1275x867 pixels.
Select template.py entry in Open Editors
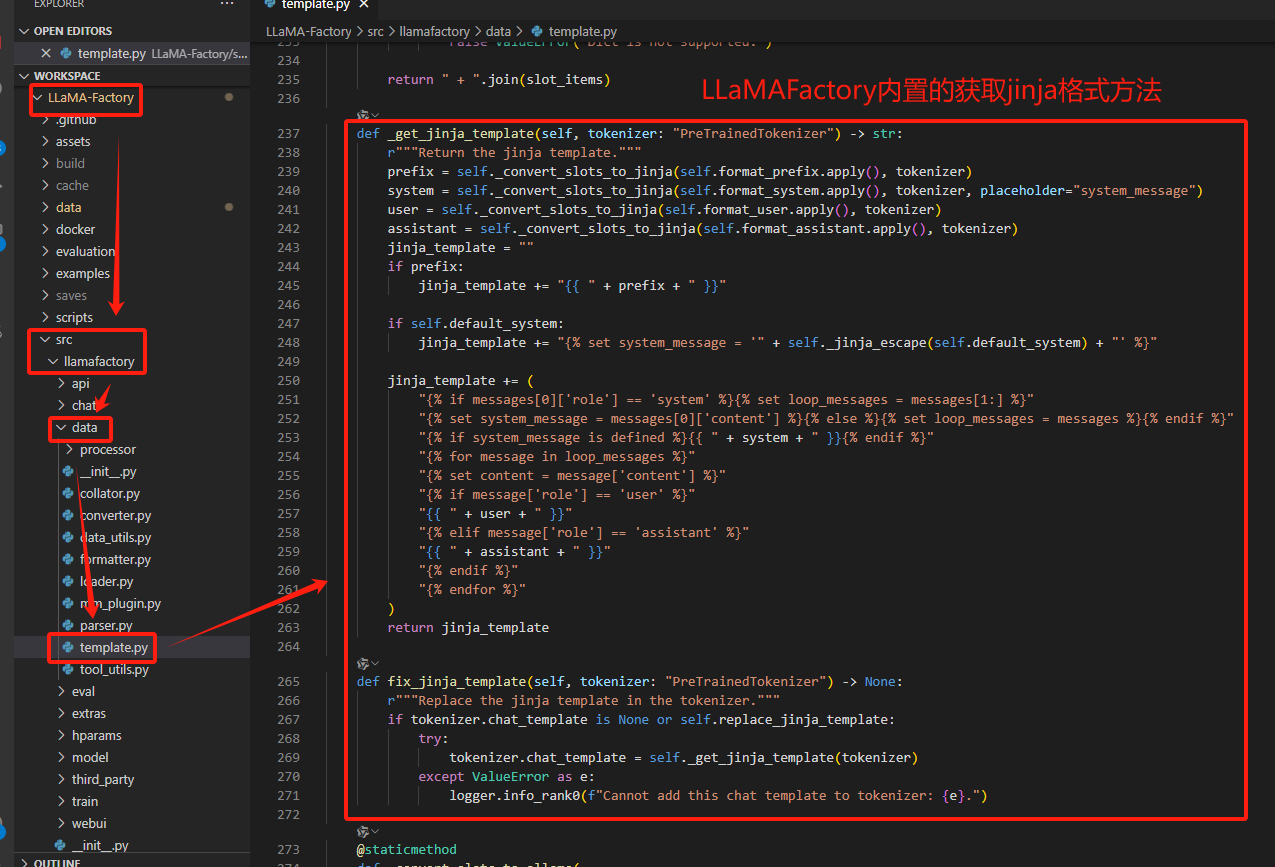[x=132, y=53]
